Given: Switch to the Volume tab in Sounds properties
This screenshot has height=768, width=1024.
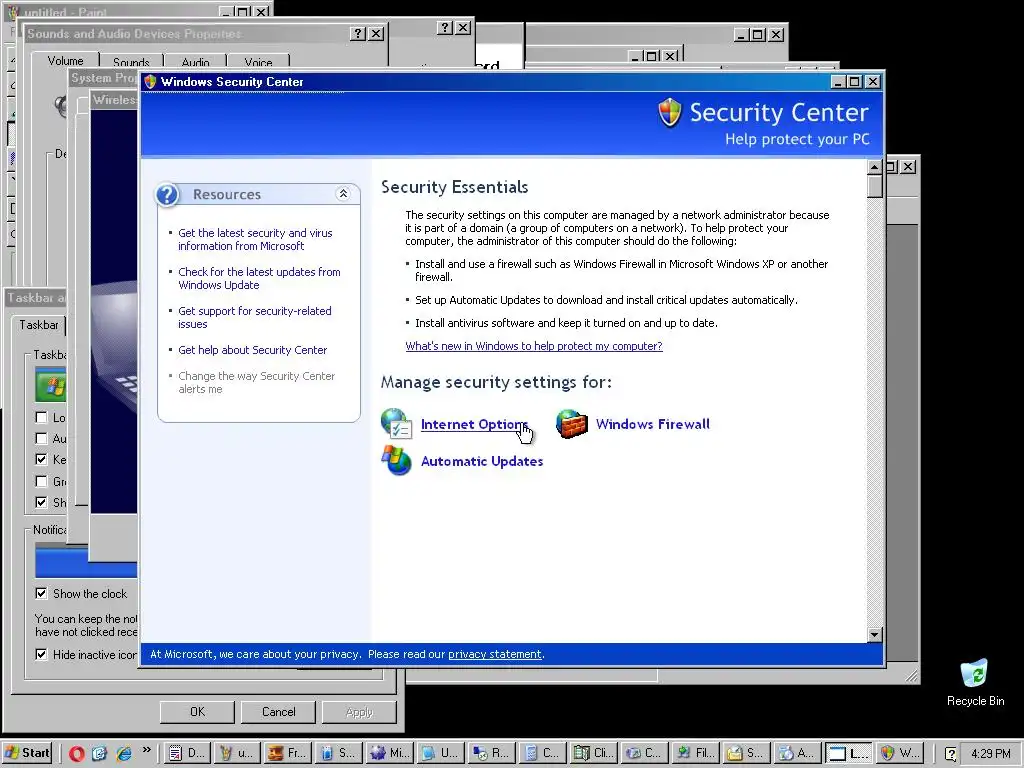Looking at the screenshot, I should (x=65, y=61).
